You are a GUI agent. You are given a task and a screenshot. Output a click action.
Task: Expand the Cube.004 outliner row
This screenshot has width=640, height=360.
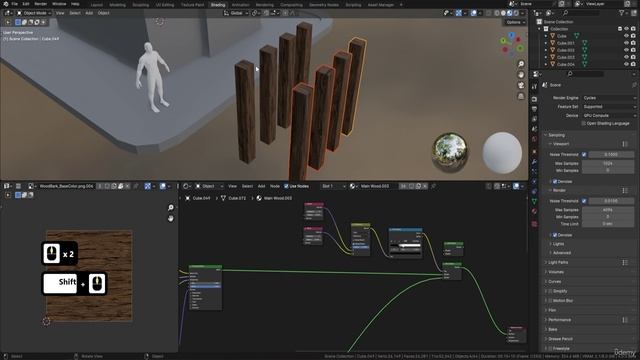tap(546, 64)
